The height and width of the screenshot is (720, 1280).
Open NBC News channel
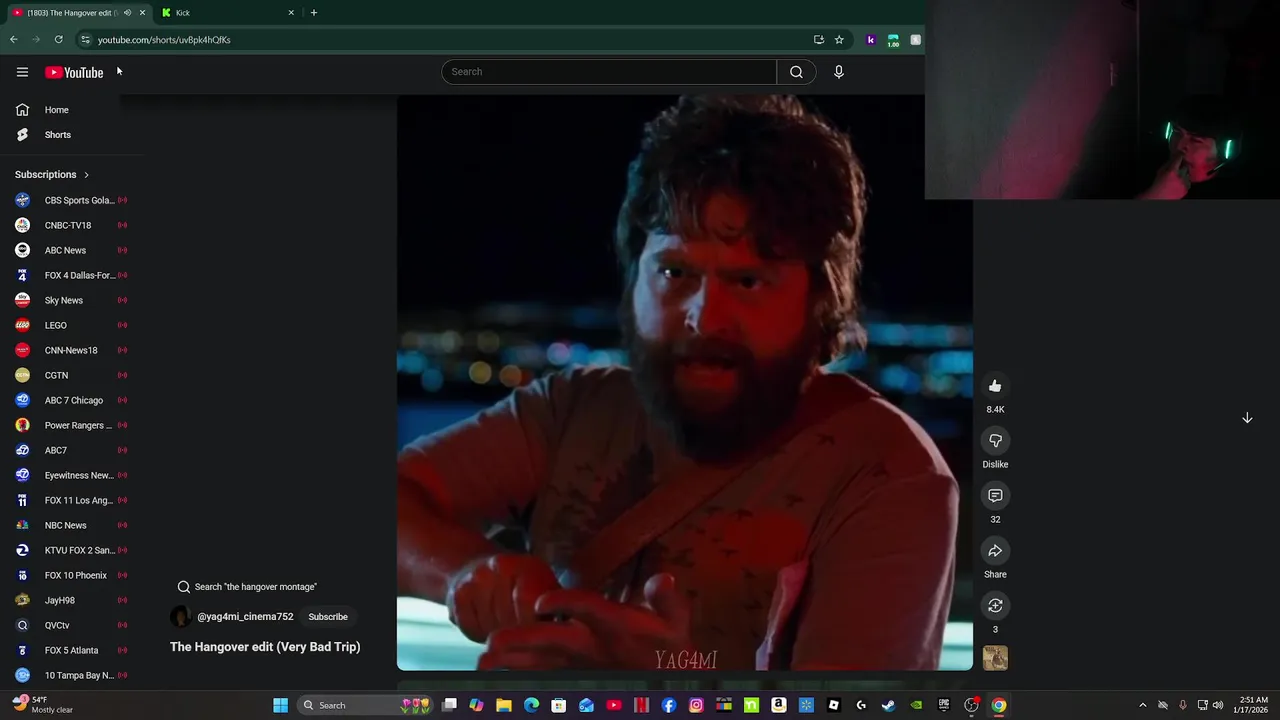(70, 525)
